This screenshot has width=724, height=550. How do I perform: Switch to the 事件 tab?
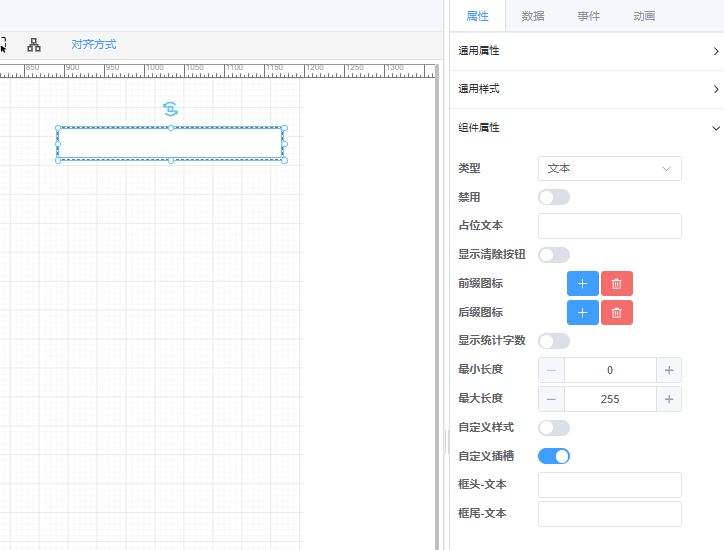point(588,16)
